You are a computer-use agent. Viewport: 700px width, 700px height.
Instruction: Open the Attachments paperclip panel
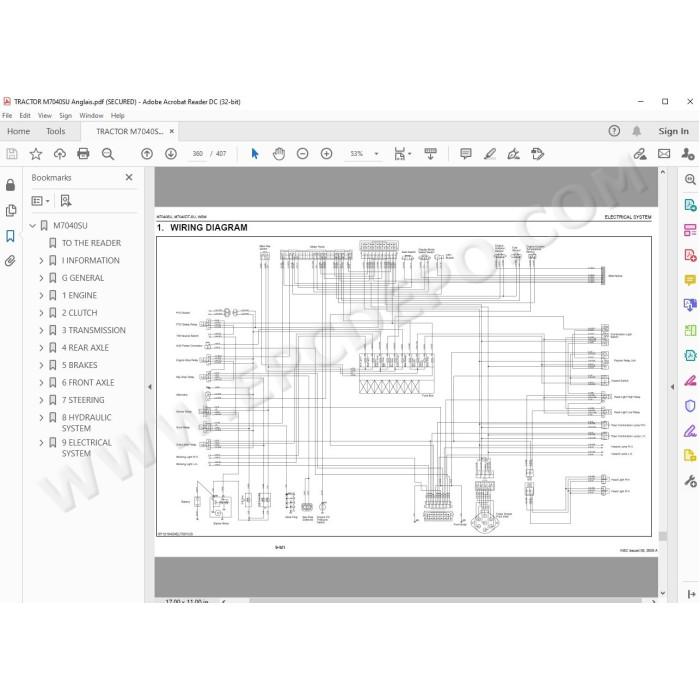point(10,261)
